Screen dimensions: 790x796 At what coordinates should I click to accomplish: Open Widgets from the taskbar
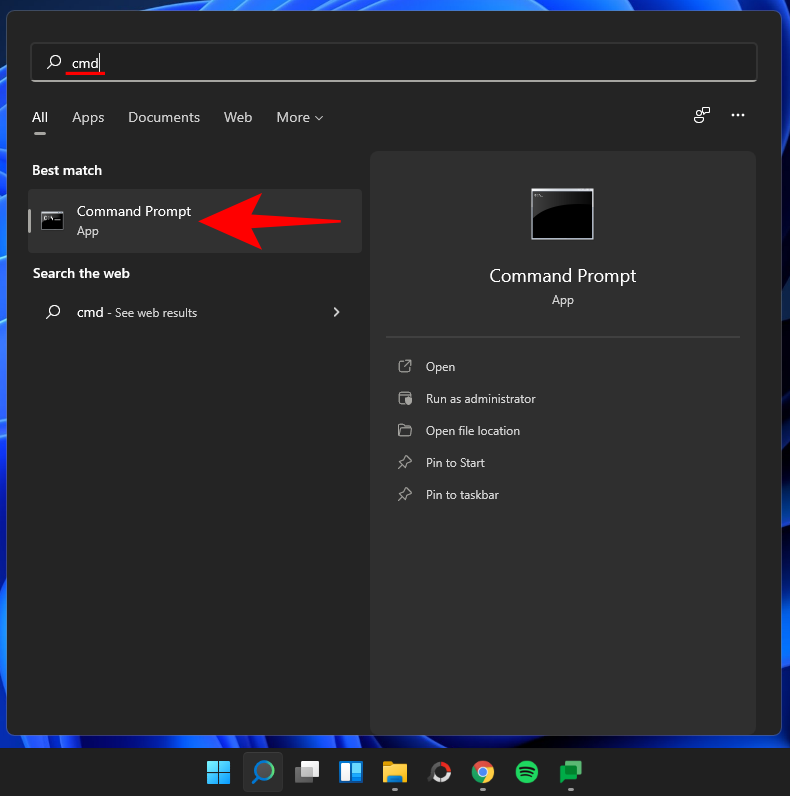tap(351, 772)
